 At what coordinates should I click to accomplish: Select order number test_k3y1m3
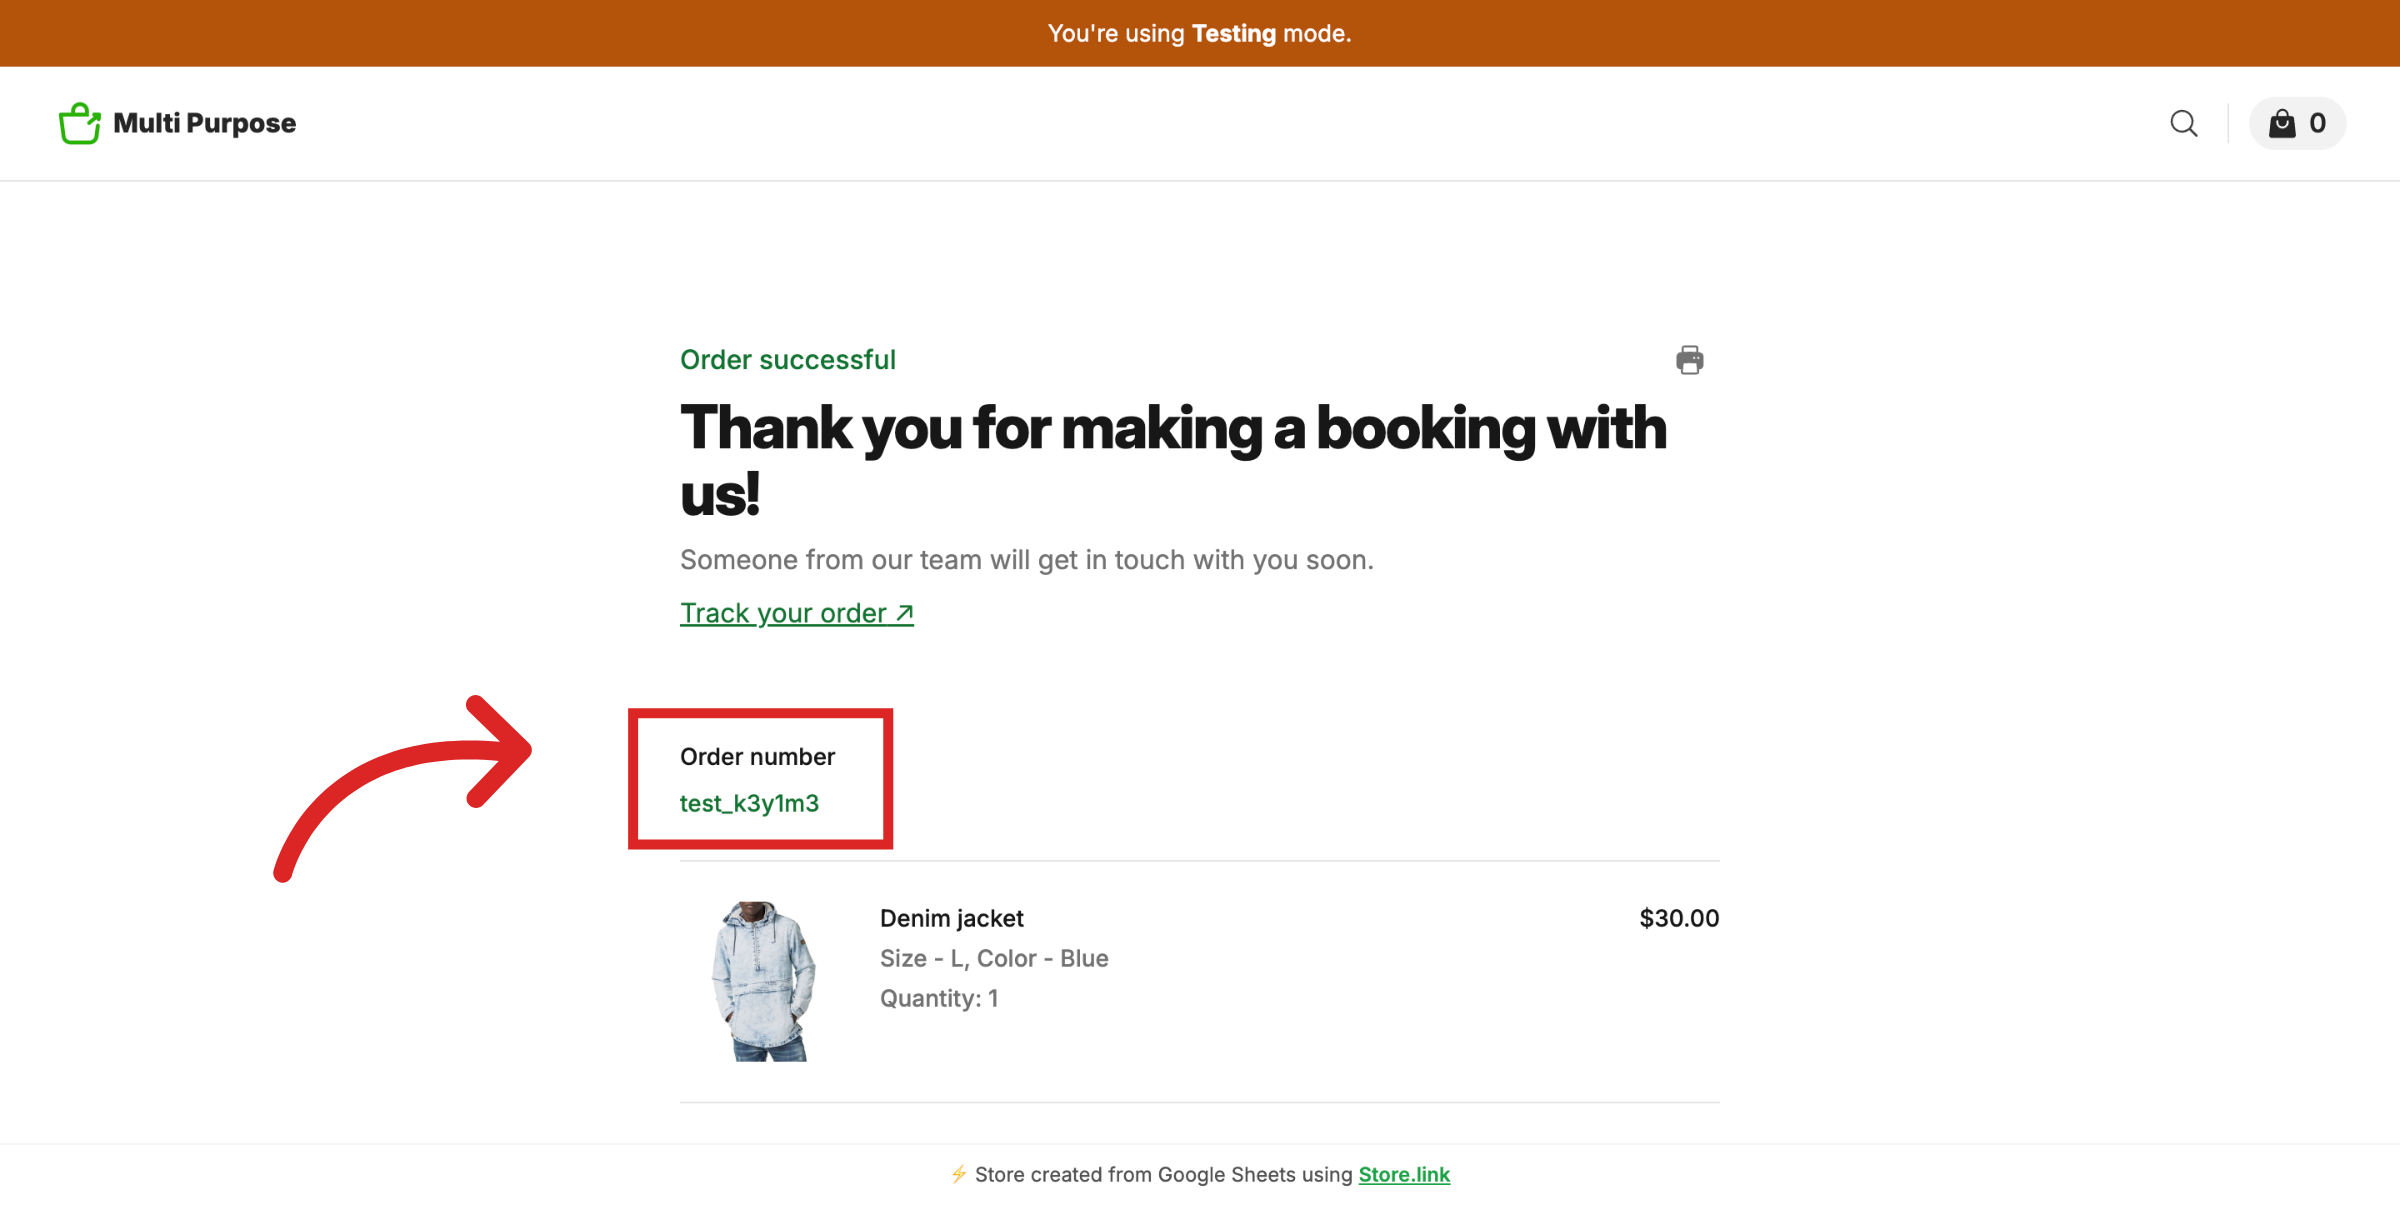click(748, 803)
